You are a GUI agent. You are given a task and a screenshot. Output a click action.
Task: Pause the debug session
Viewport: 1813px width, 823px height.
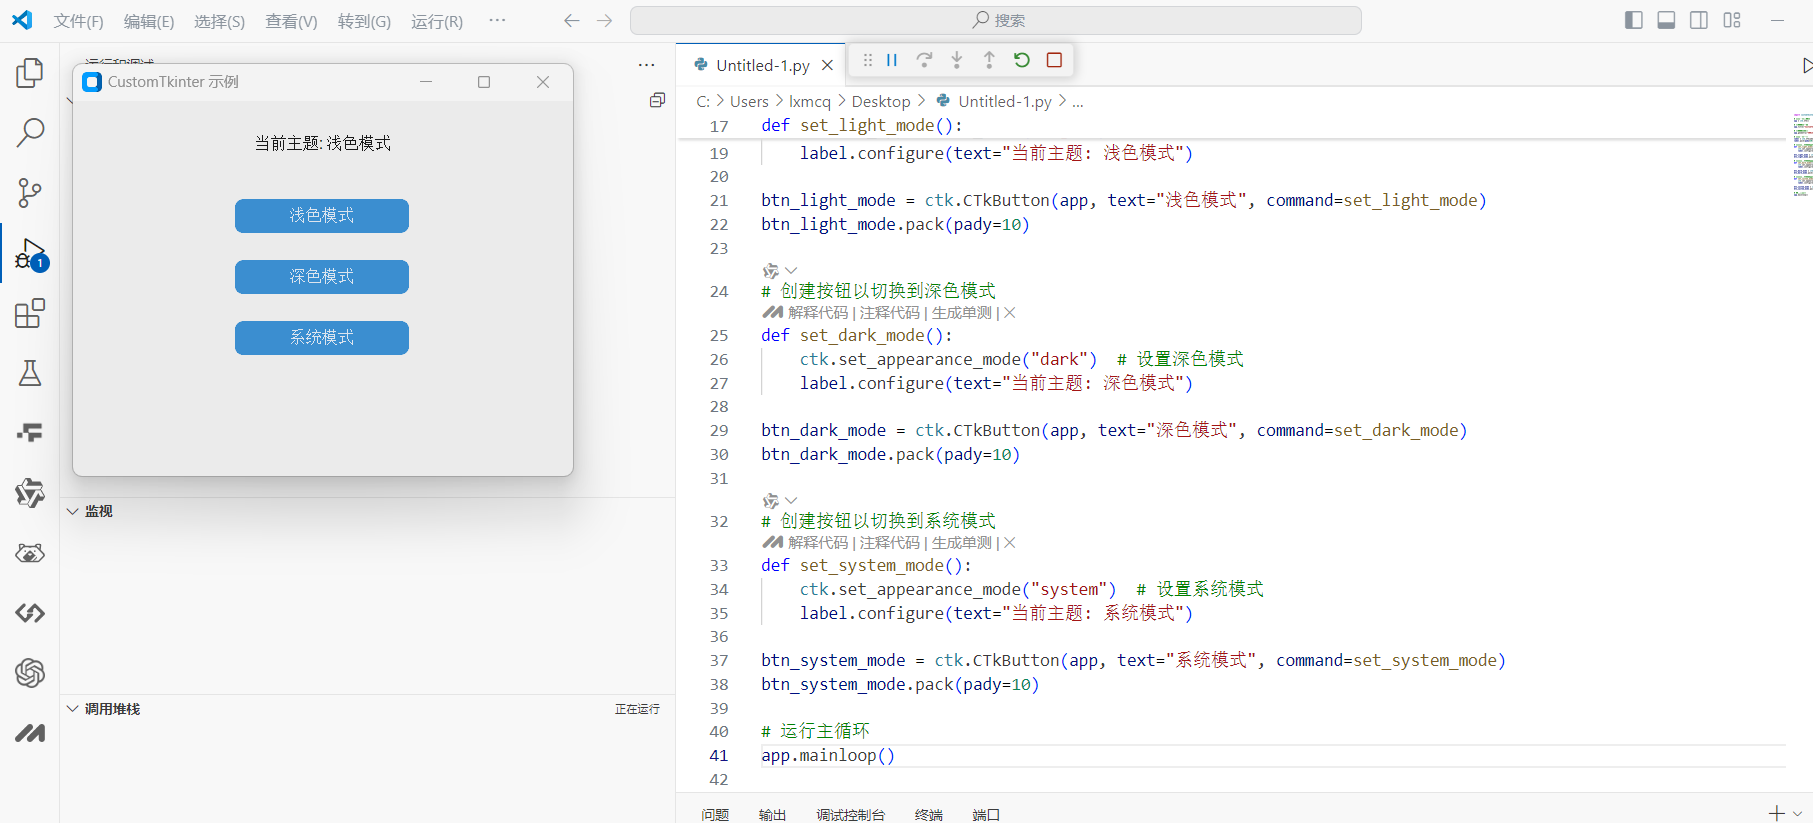(x=892, y=60)
